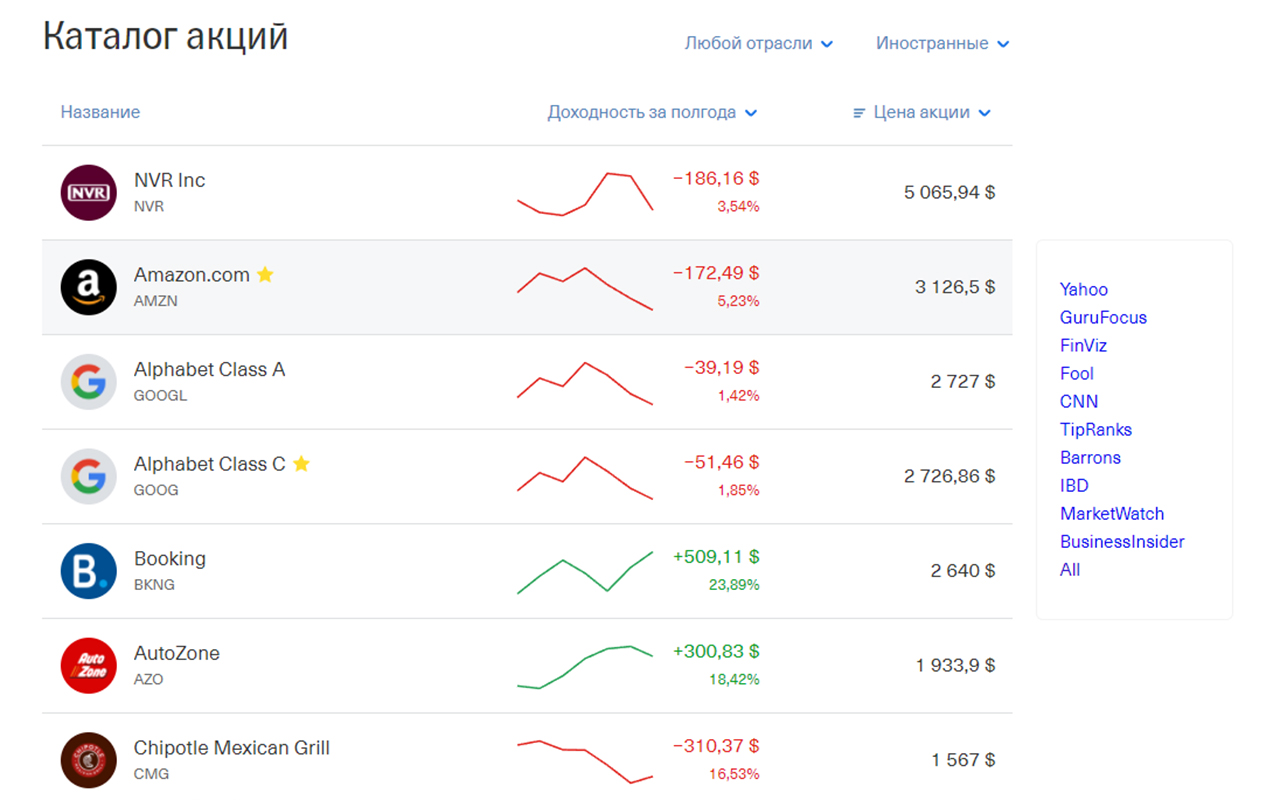The image size is (1280, 800).
Task: Click the Amazon.com half-year sparkline chart
Action: (585, 288)
